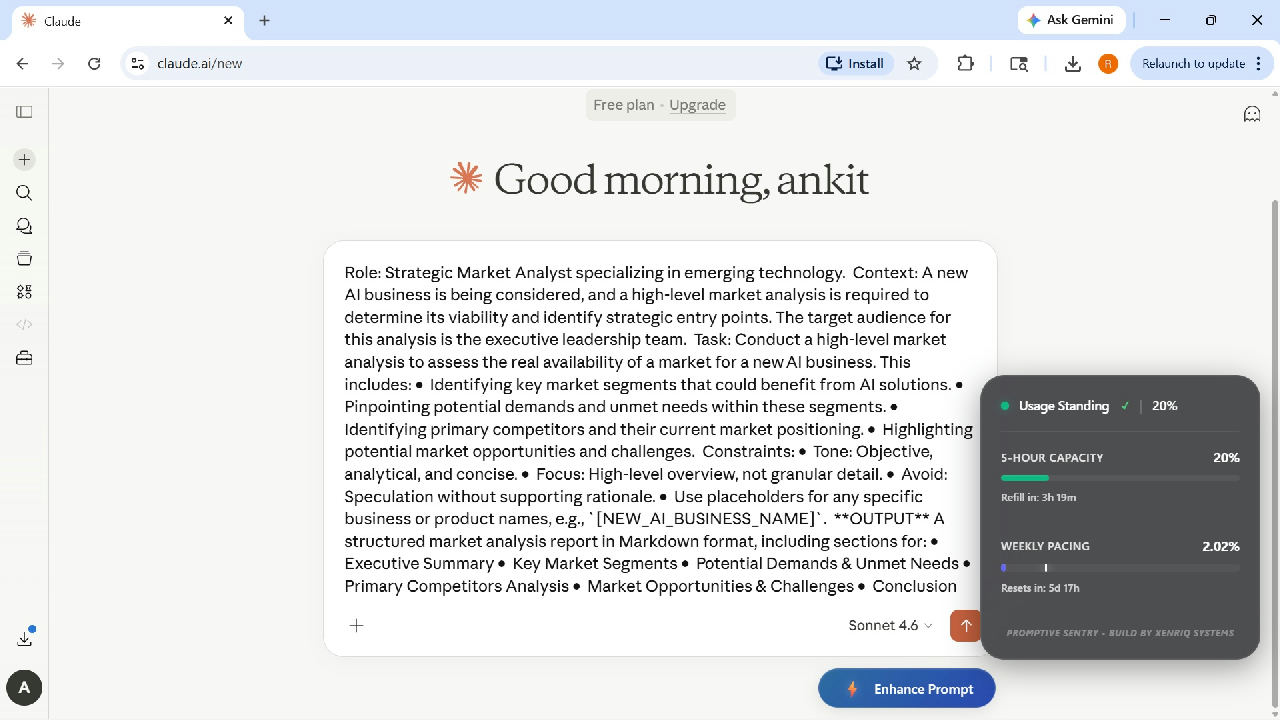This screenshot has width=1280, height=720.
Task: Start a new chat with plus icon in sidebar
Action: tap(24, 159)
